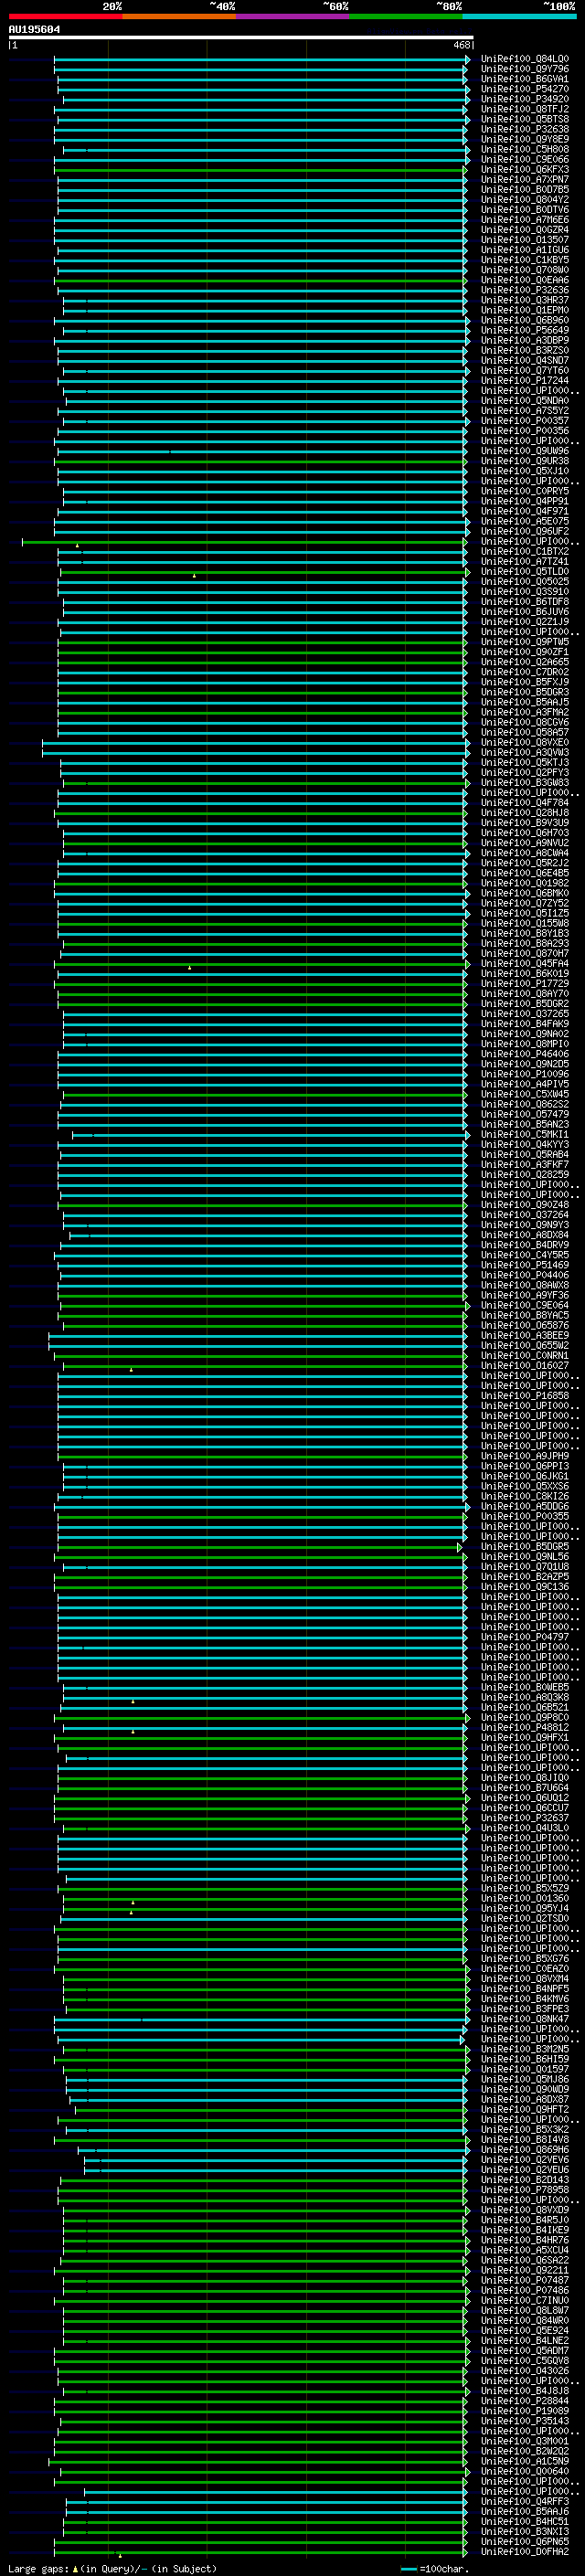Open hit UniRef100_P54270

[x=524, y=89]
